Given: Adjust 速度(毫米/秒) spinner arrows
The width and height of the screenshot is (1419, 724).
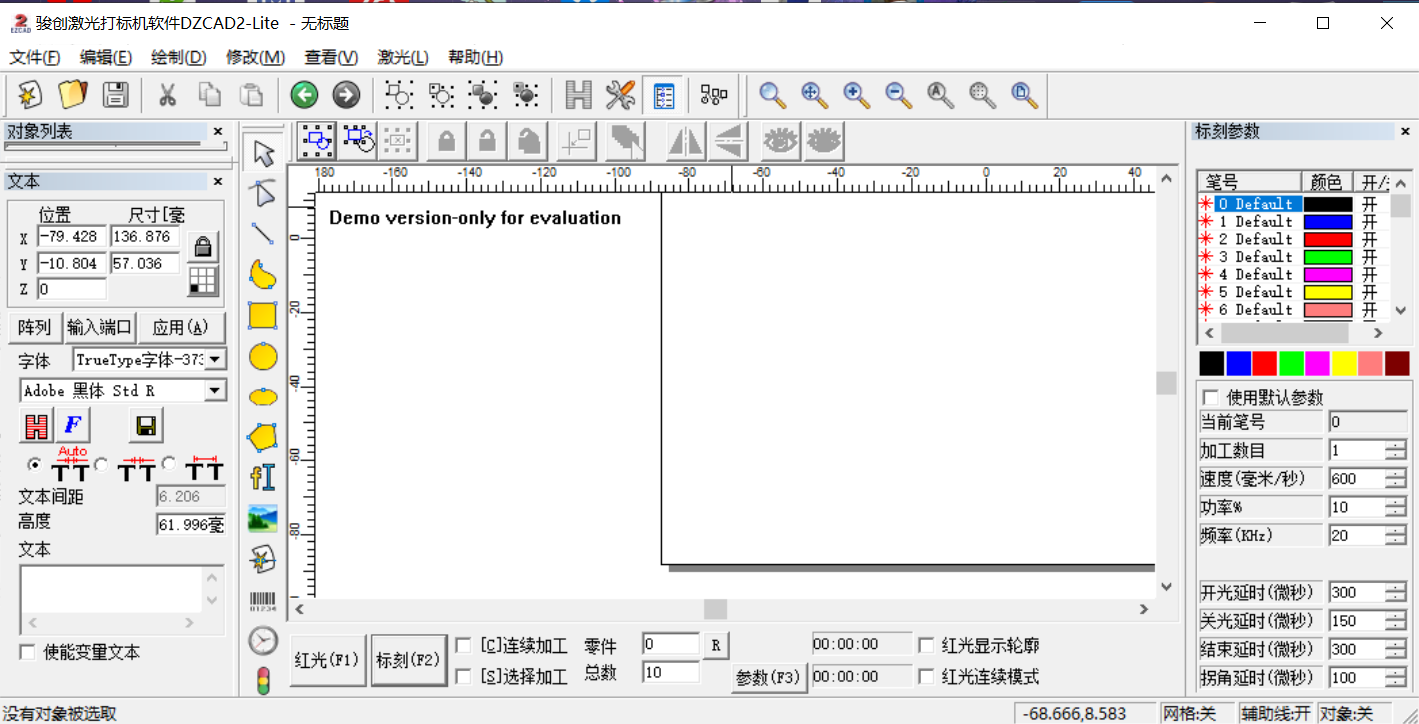Looking at the screenshot, I should click(x=1396, y=479).
